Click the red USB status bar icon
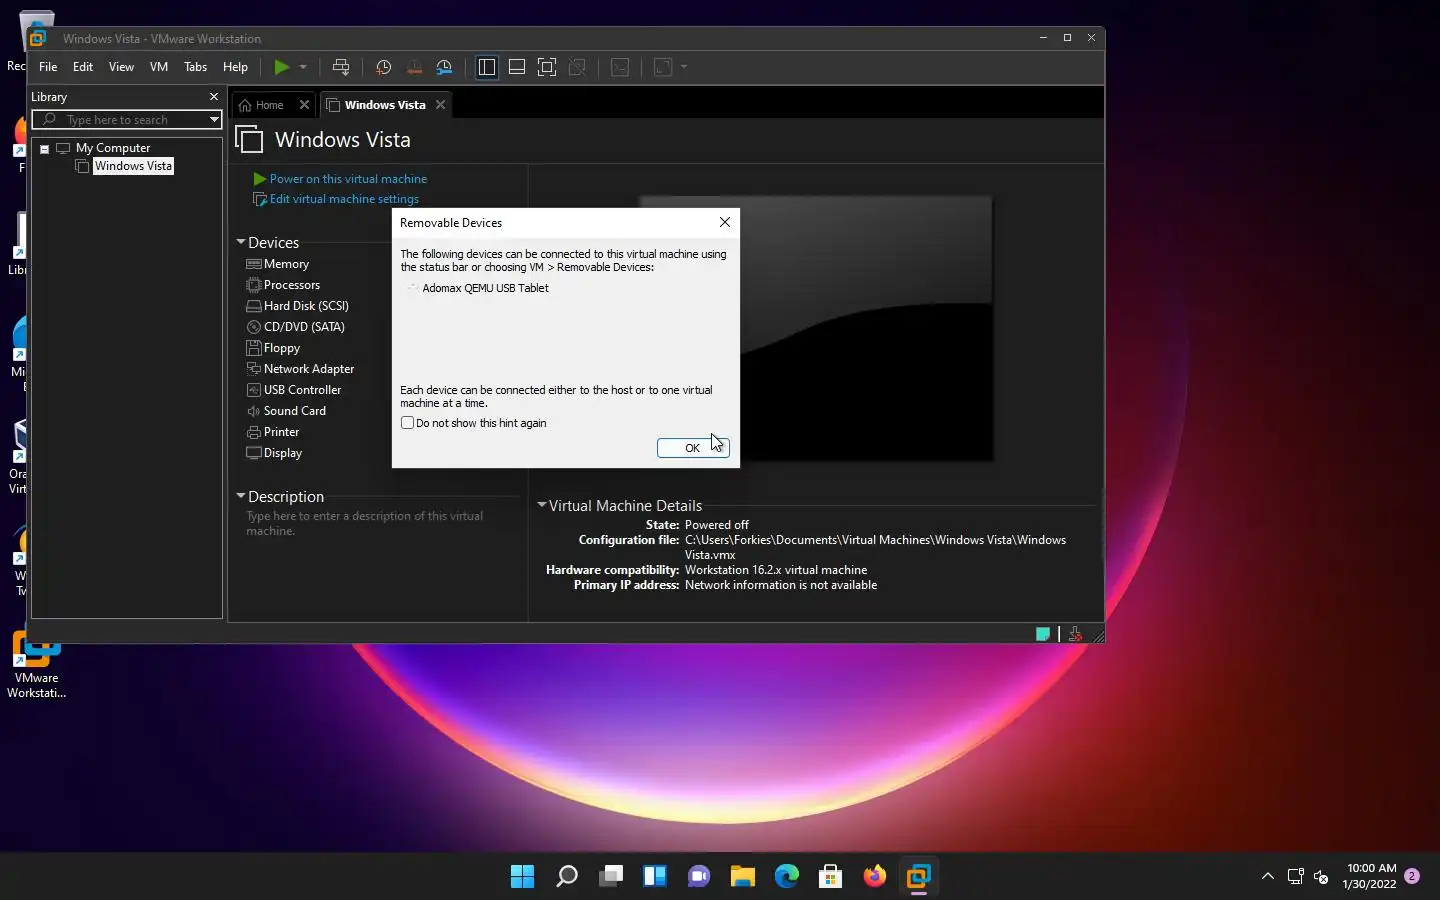 coord(1075,634)
